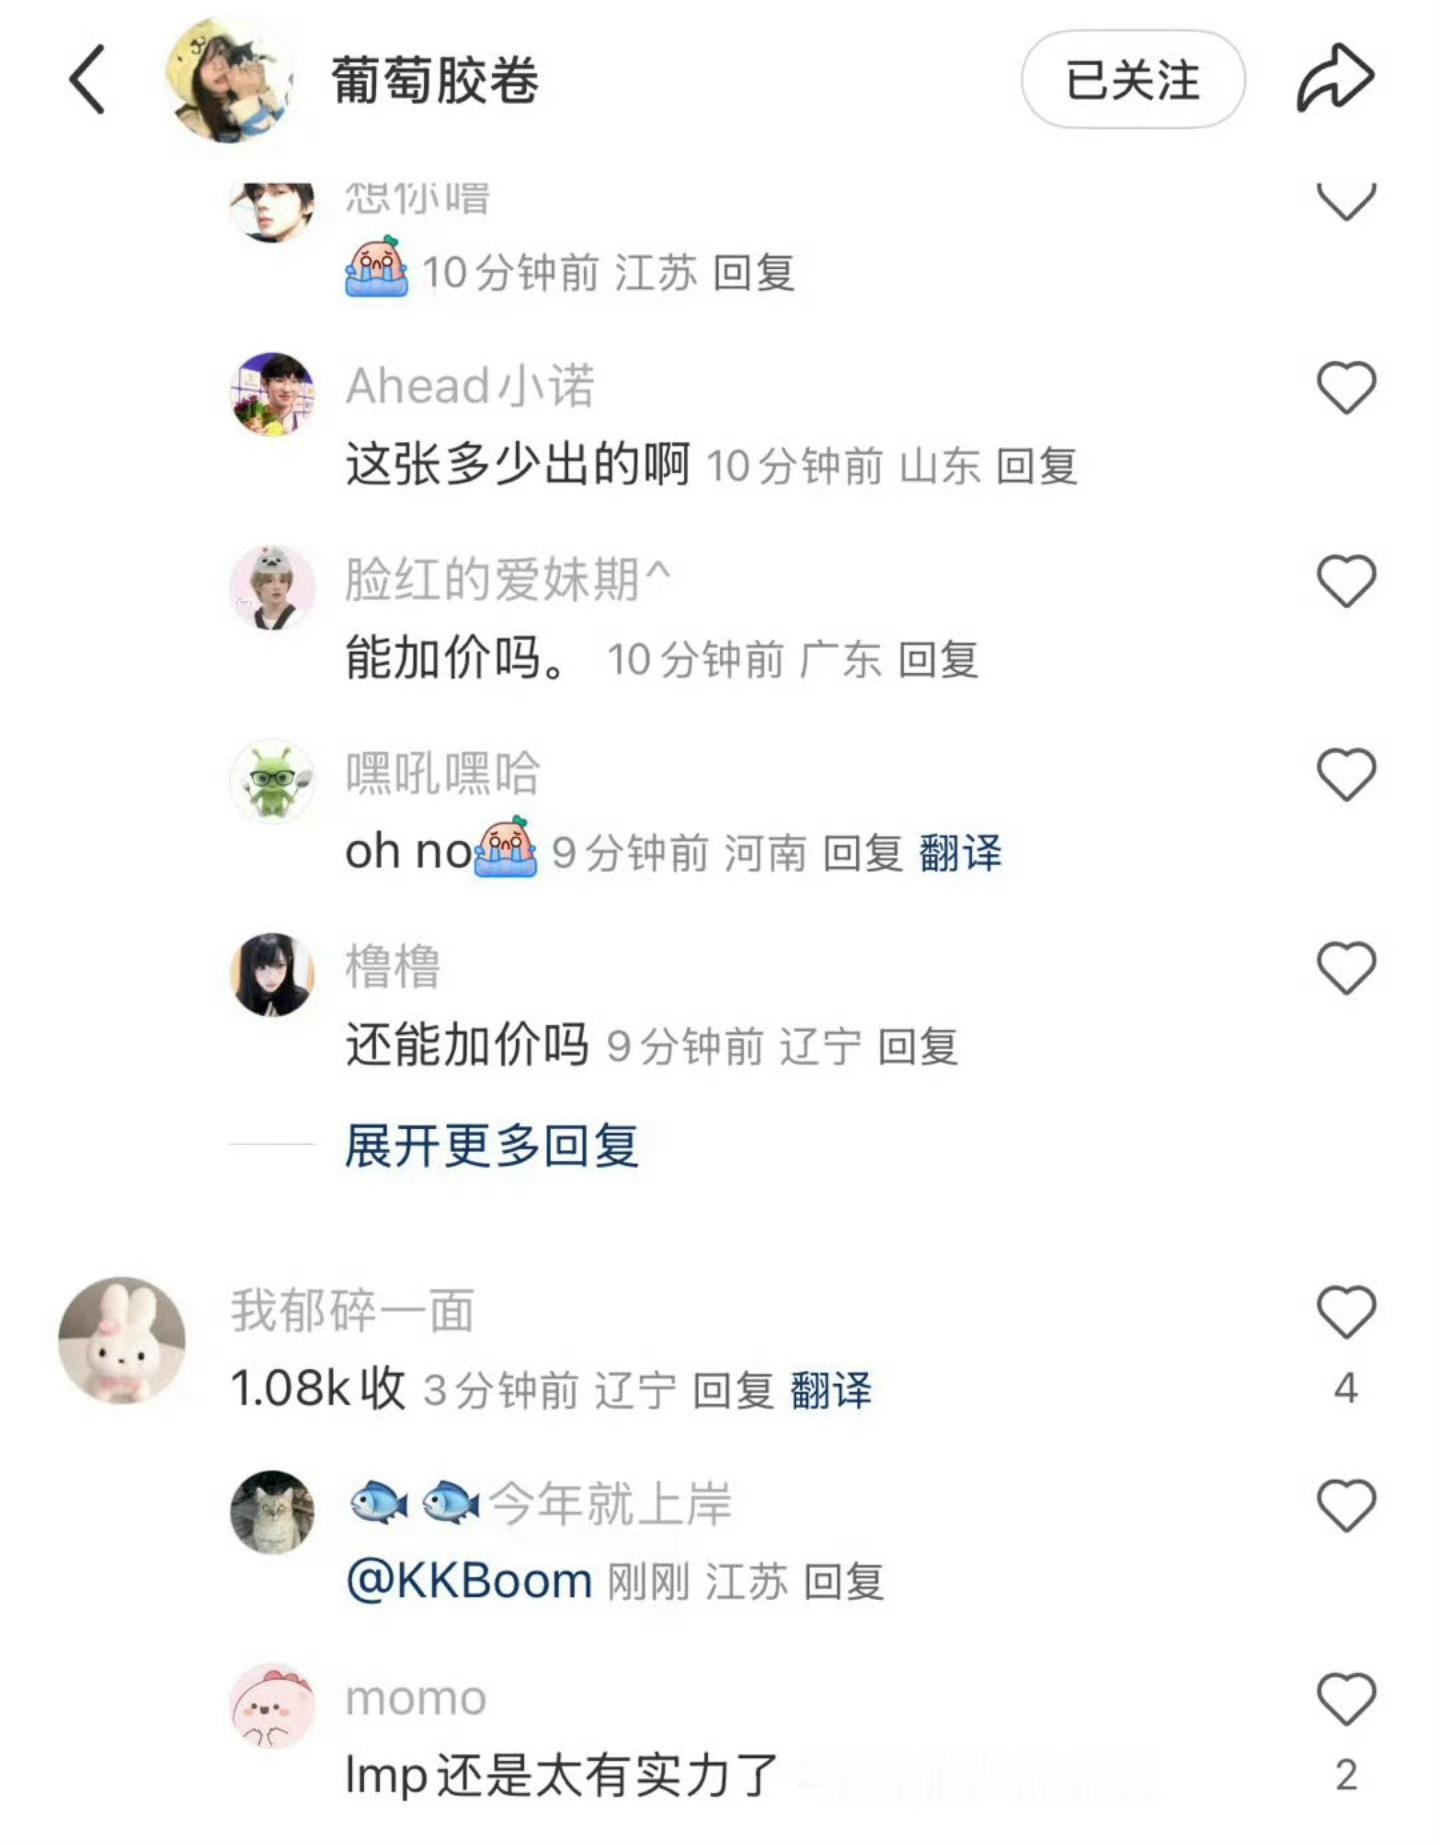Open the @KKBoom mention
This screenshot has width=1440, height=1844.
coord(469,1582)
